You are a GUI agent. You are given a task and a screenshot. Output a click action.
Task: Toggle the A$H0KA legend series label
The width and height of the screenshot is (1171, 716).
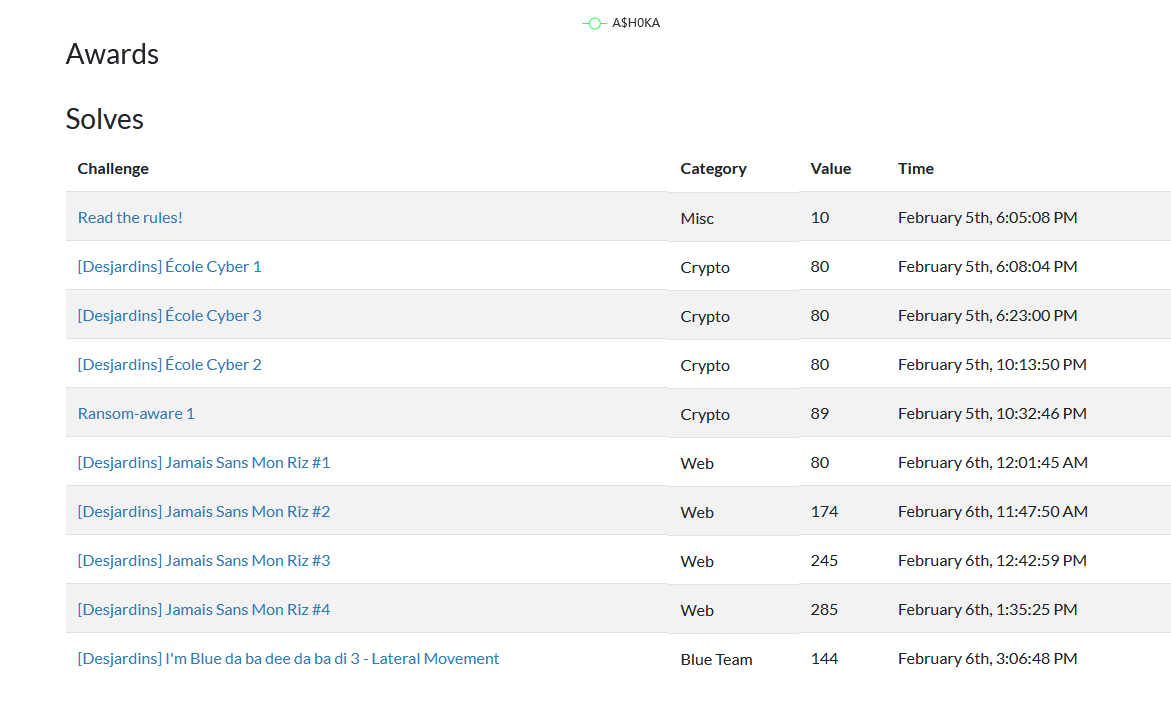[636, 23]
